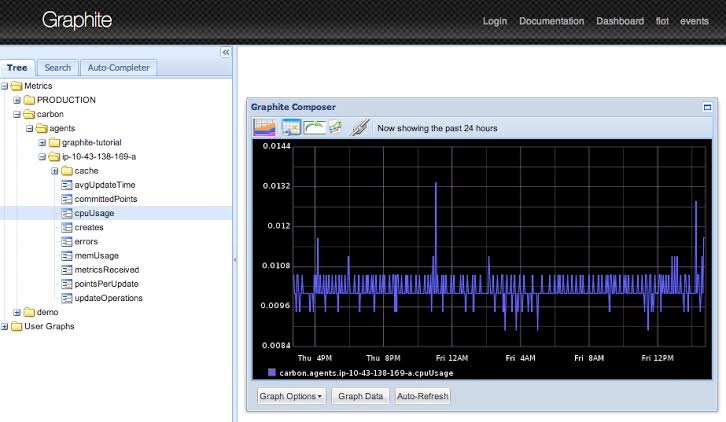
Task: Click the agents folder icon
Action: coord(42,128)
